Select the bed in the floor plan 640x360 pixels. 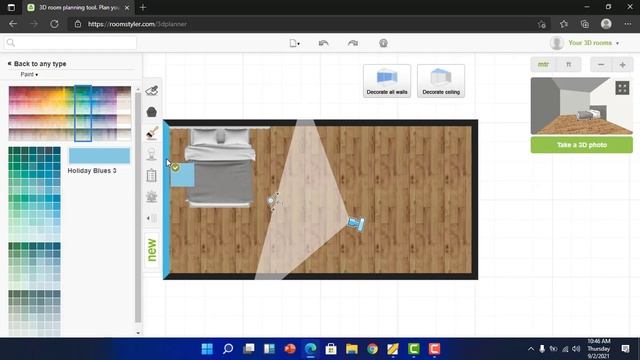click(220, 167)
